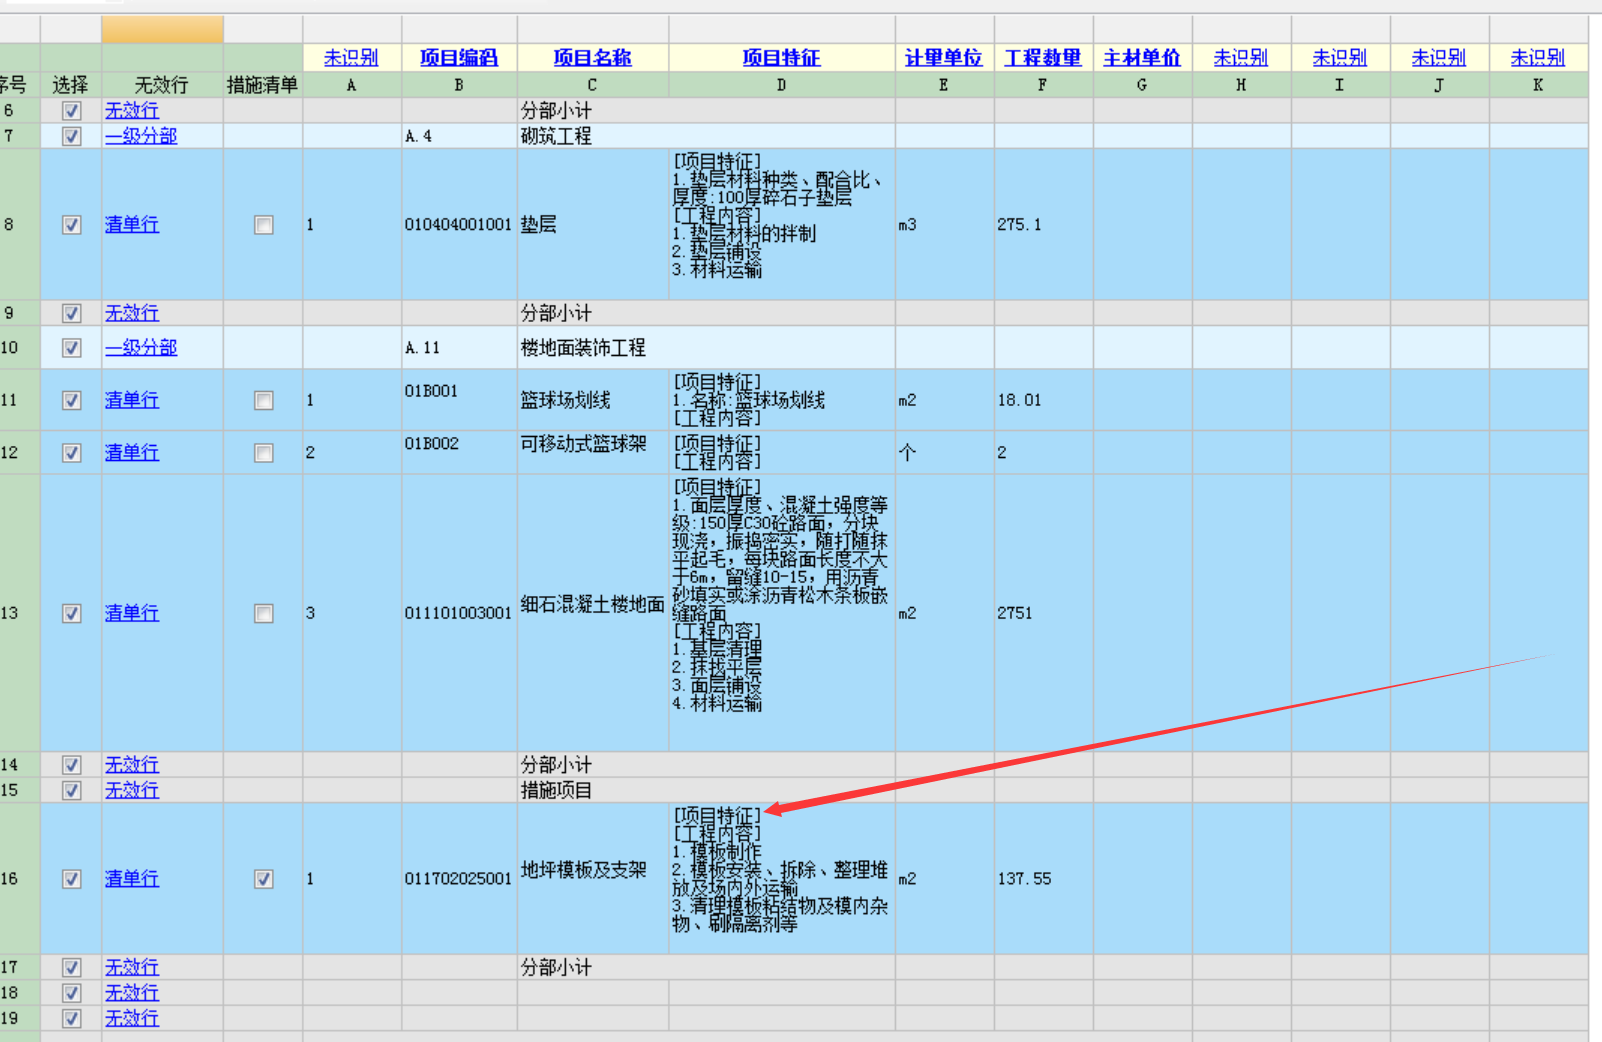Check the 措施清单 box for 可移动式篮球架 row
The image size is (1602, 1042).
click(x=263, y=453)
